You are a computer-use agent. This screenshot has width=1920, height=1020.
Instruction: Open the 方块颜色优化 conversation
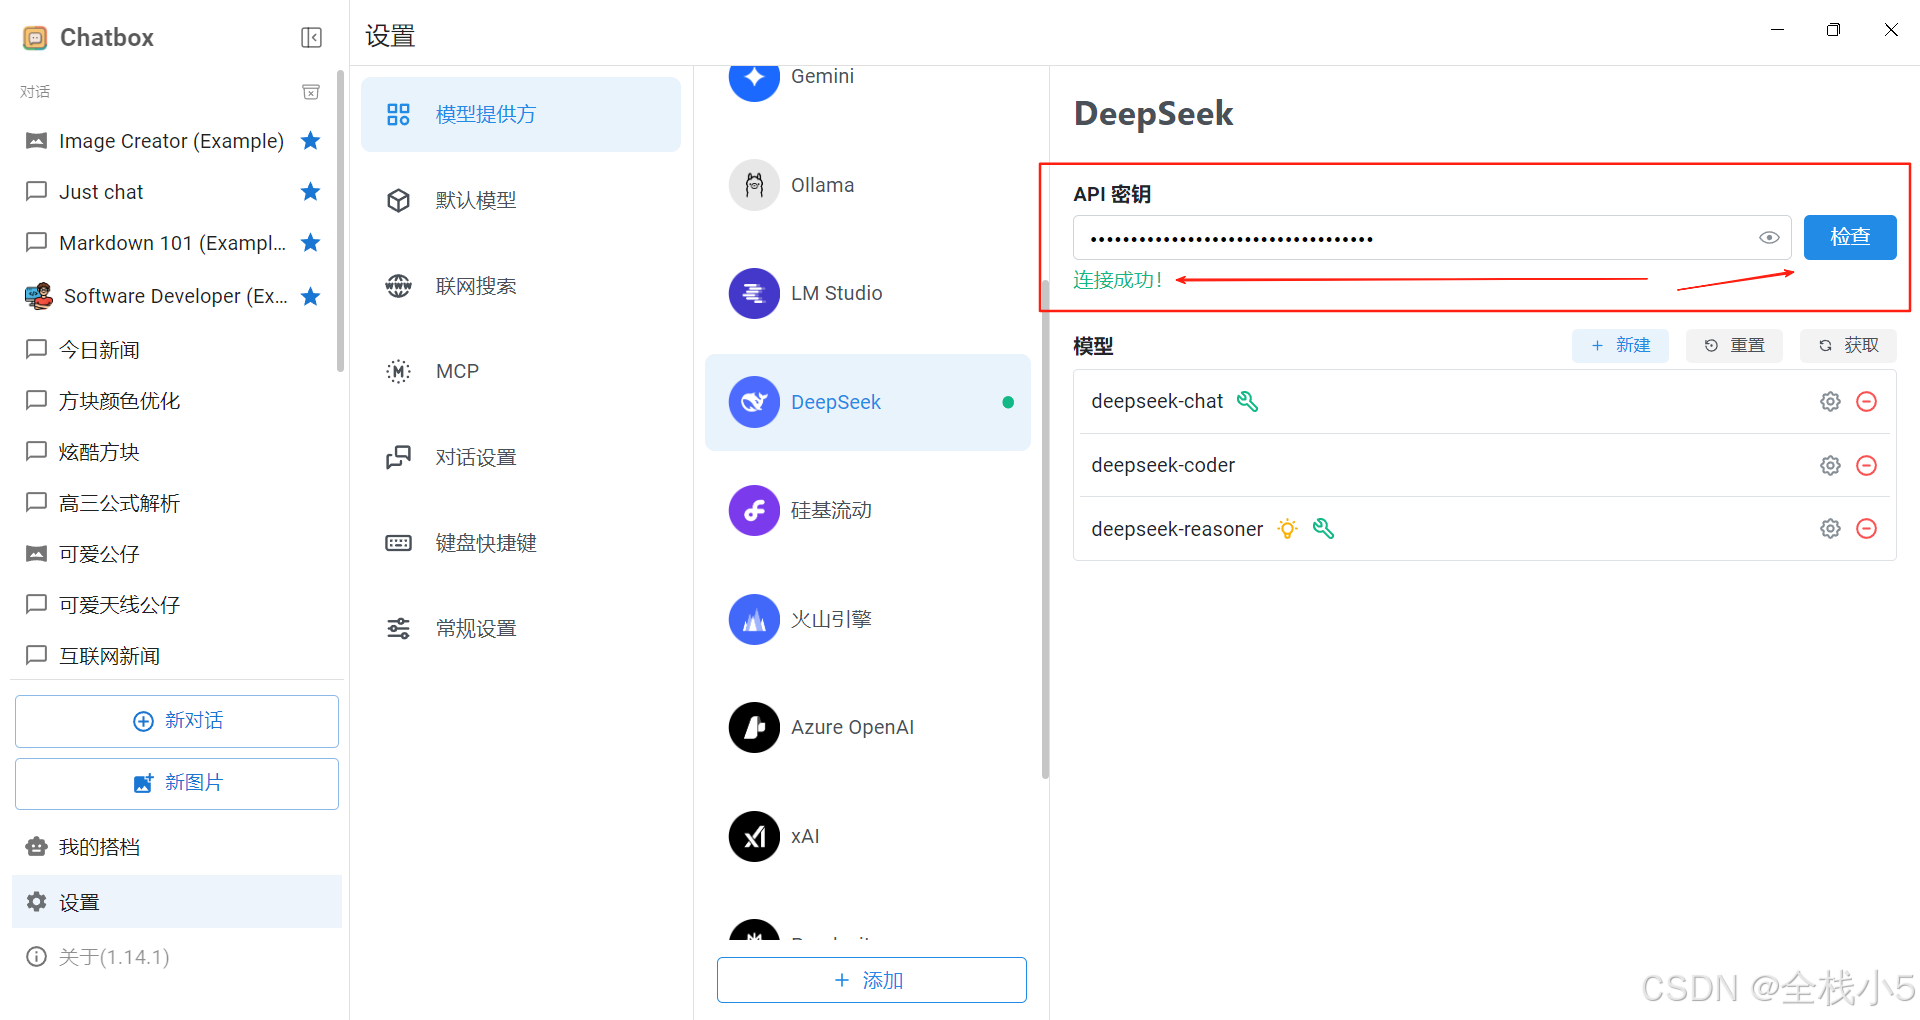[171, 401]
